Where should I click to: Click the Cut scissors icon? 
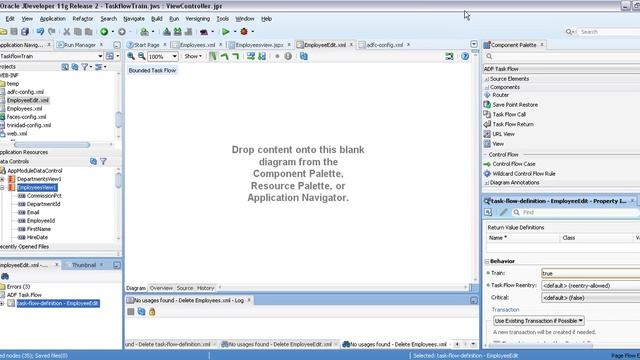(x=67, y=31)
